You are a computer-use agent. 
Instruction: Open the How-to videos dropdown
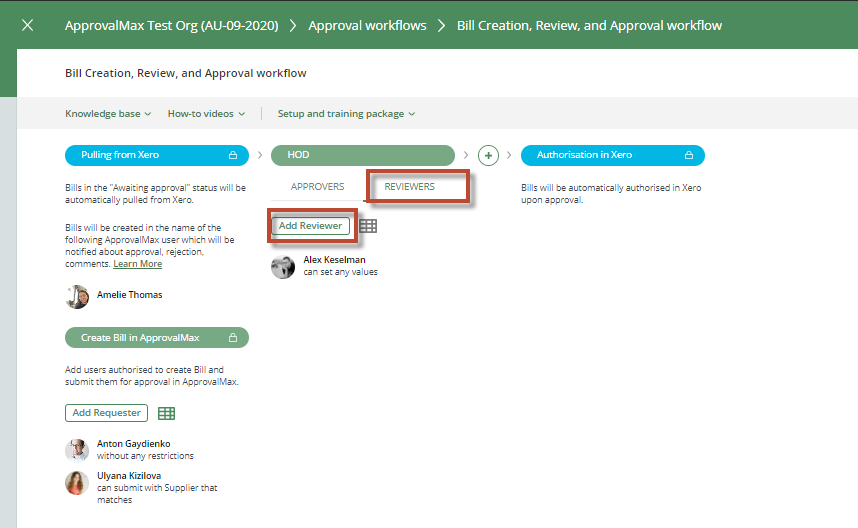point(206,114)
